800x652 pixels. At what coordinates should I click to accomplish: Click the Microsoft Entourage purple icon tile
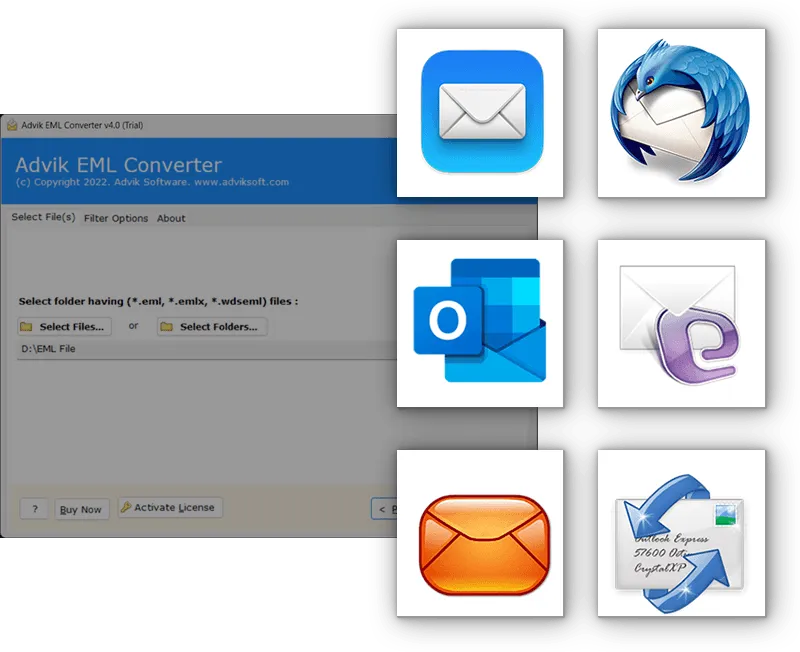pyautogui.click(x=681, y=323)
